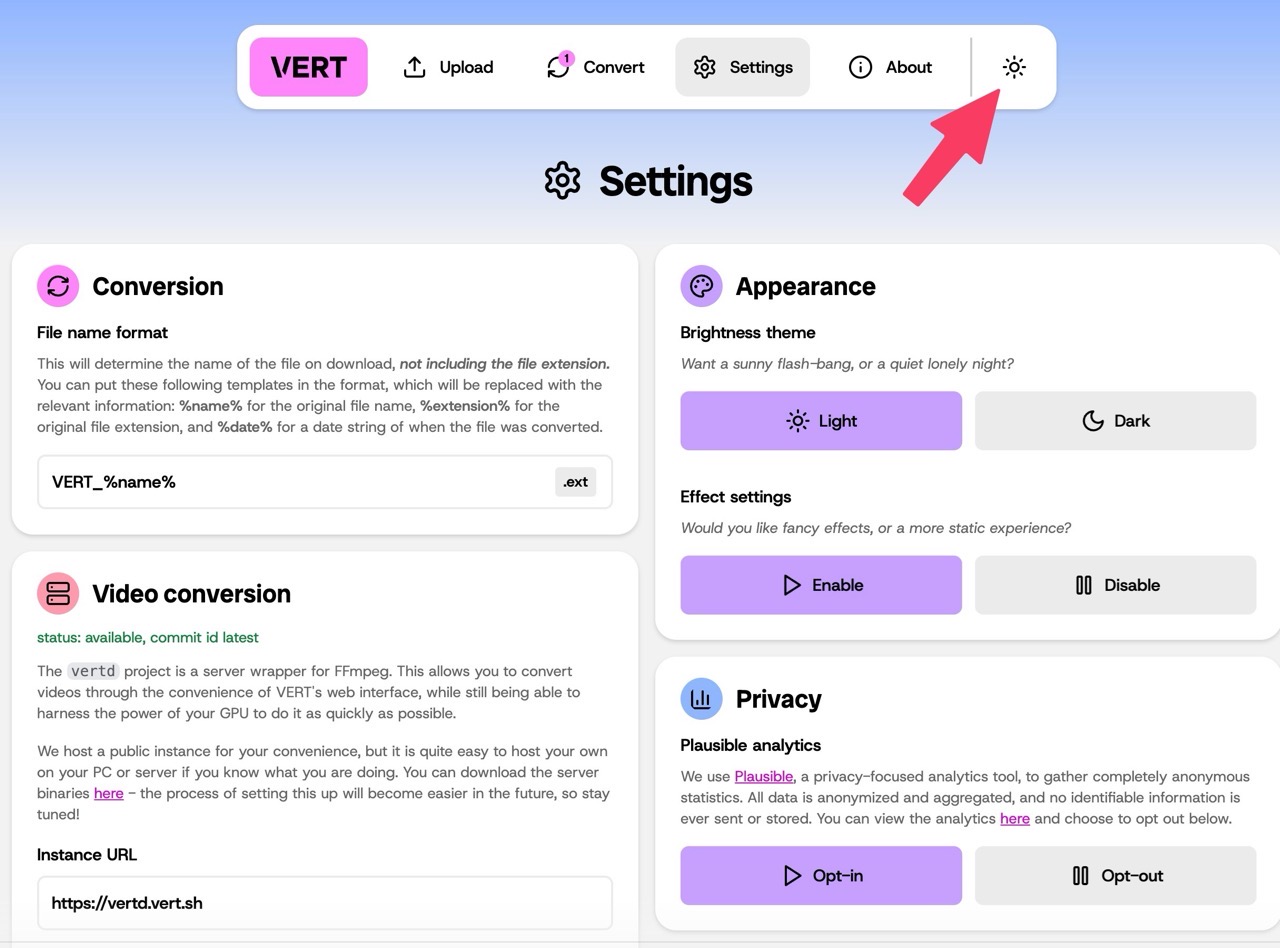Image resolution: width=1280 pixels, height=948 pixels.
Task: Open the Upload tab
Action: [448, 67]
